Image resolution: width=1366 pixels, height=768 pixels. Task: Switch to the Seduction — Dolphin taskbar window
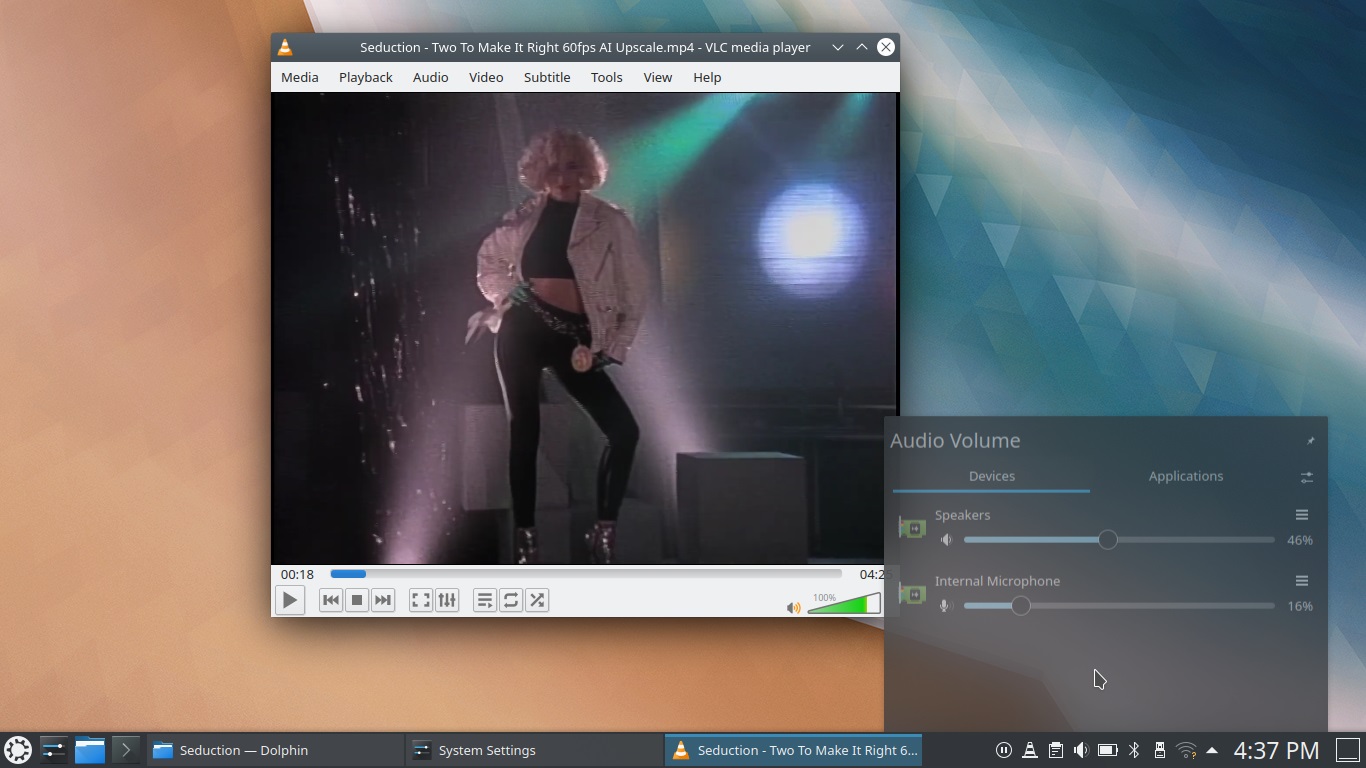click(275, 750)
